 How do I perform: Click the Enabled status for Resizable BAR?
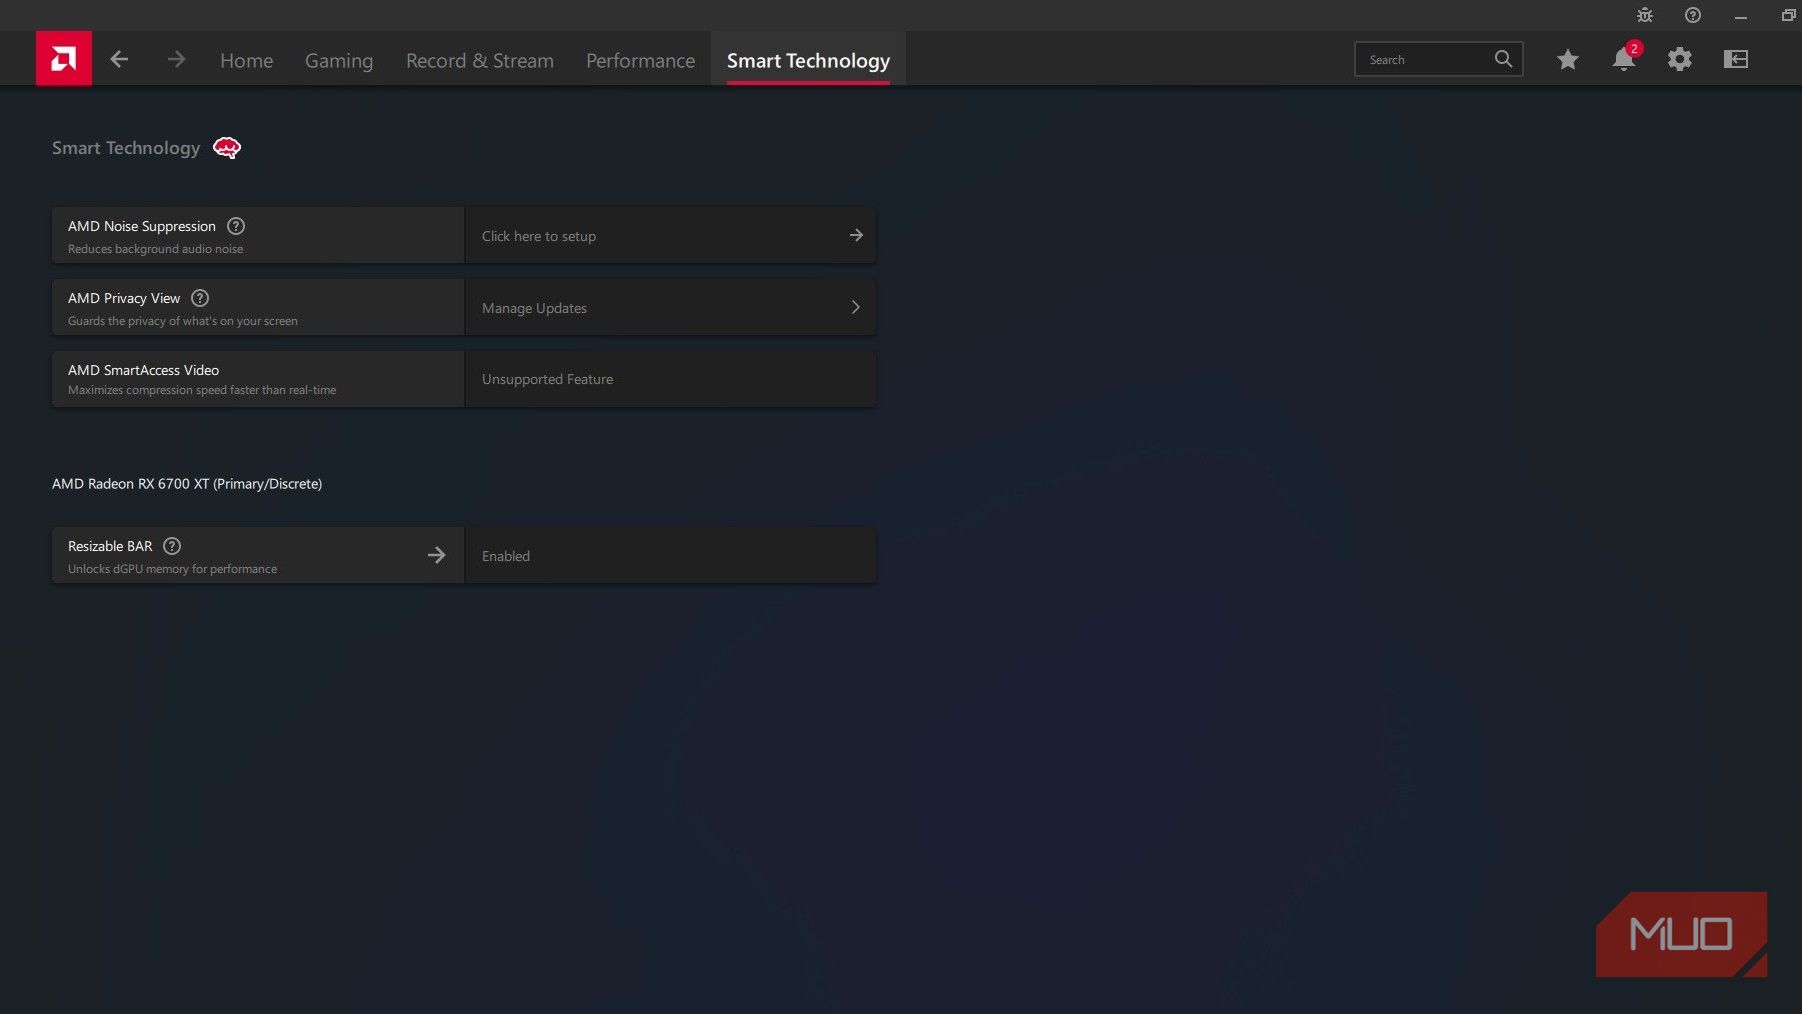[506, 556]
